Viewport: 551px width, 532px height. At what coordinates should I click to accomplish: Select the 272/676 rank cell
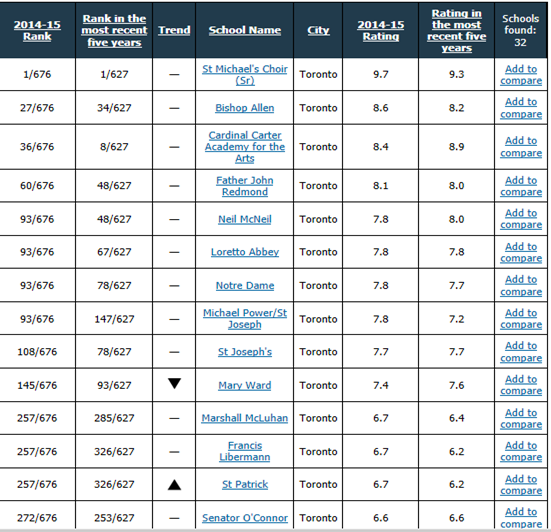(37, 518)
